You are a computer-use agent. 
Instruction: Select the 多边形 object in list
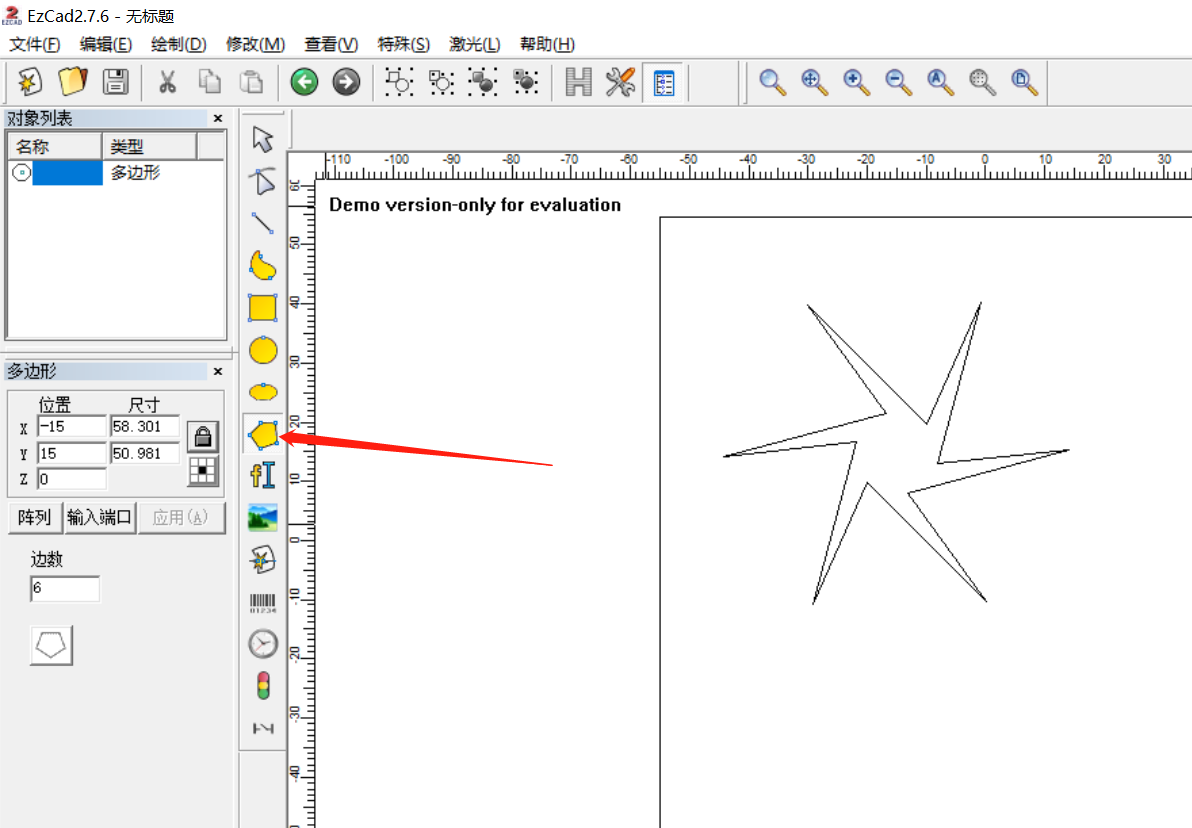pos(116,173)
